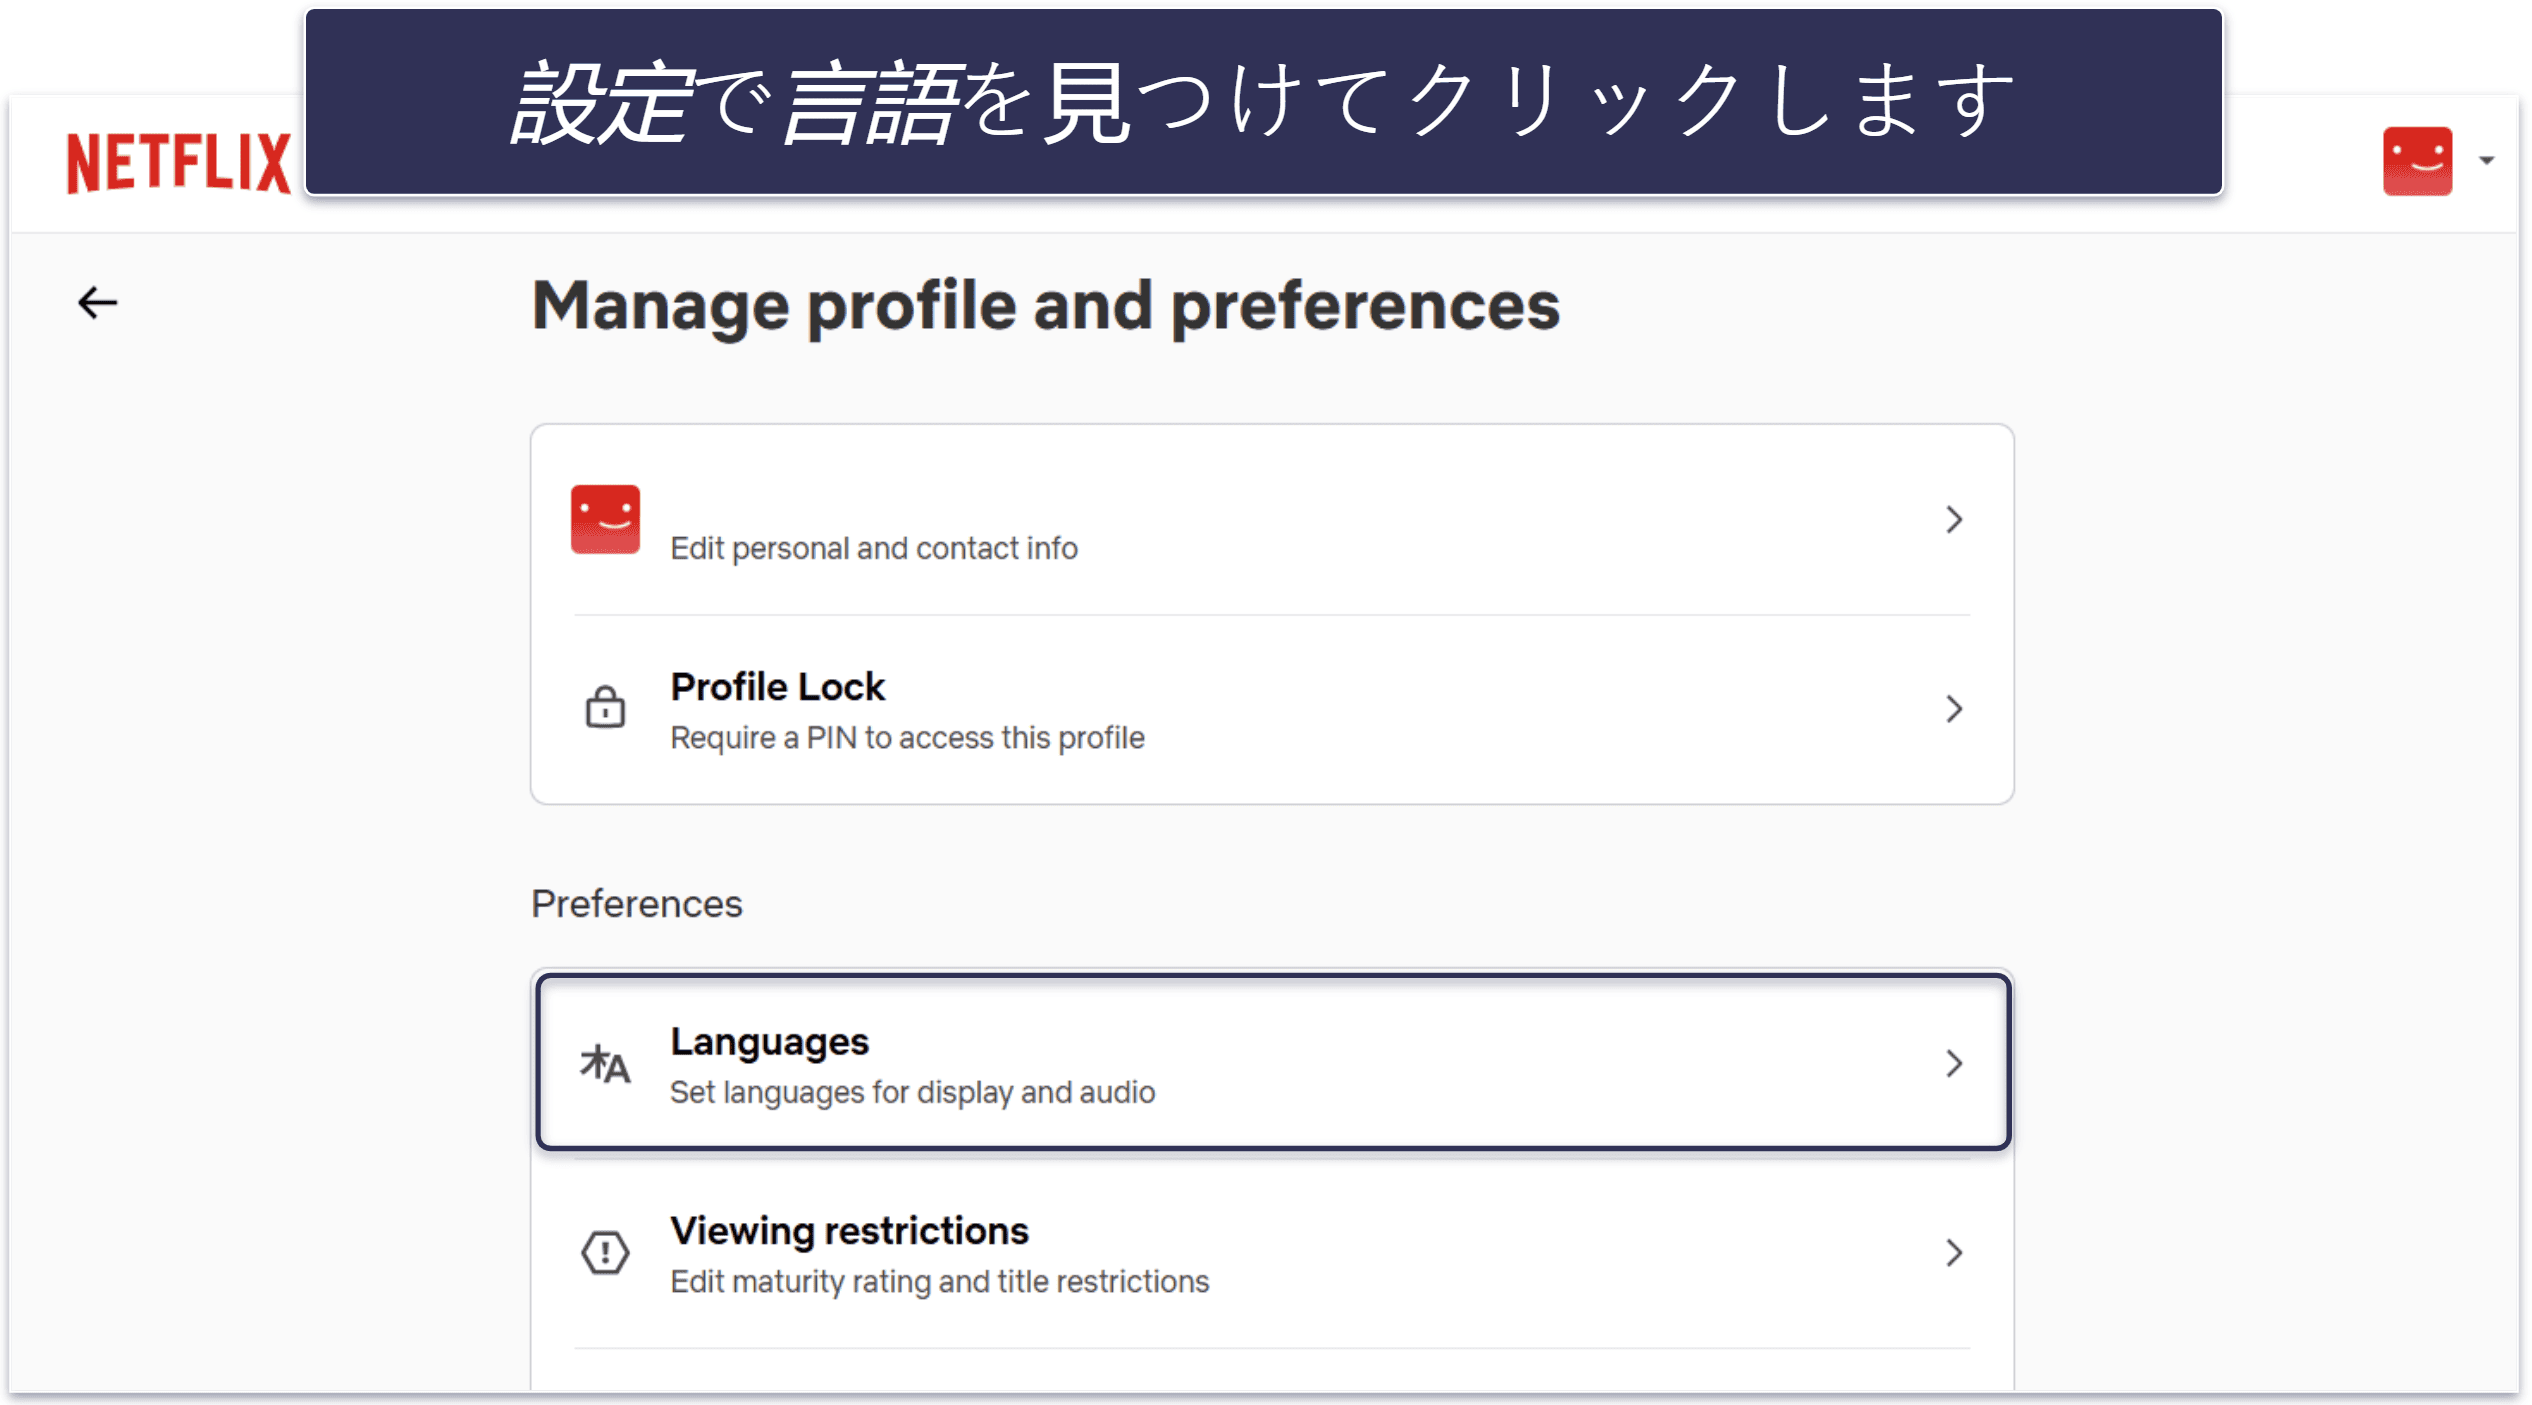The image size is (2532, 1405).
Task: Click the chevron on Languages row
Action: (x=1954, y=1063)
